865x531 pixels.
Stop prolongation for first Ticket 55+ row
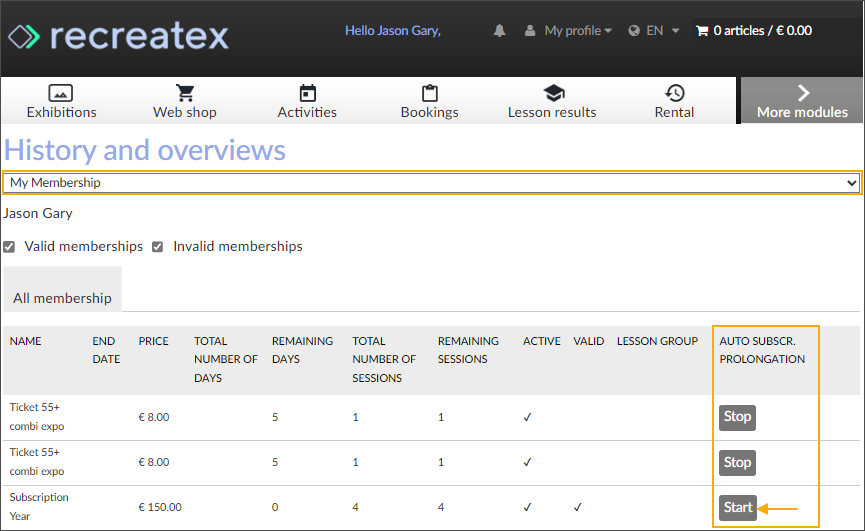(x=737, y=417)
